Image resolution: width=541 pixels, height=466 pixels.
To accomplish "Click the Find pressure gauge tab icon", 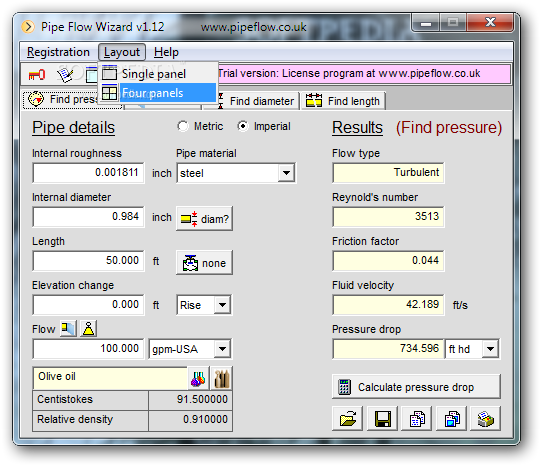I will 36,99.
